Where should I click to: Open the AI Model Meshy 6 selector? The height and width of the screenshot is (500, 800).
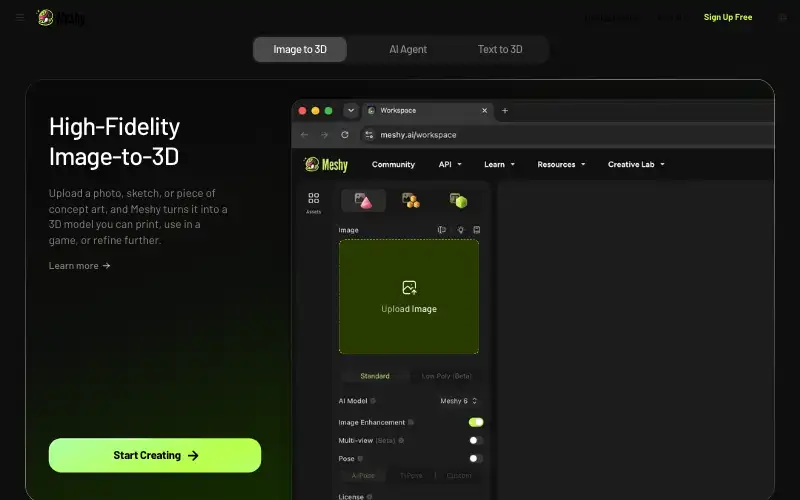click(x=459, y=401)
